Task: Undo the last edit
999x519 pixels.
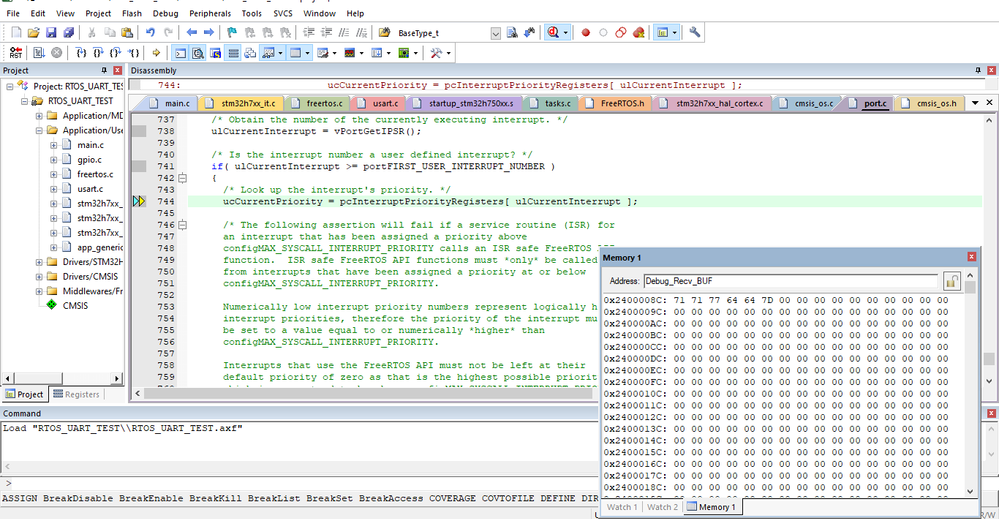Action: [150, 32]
